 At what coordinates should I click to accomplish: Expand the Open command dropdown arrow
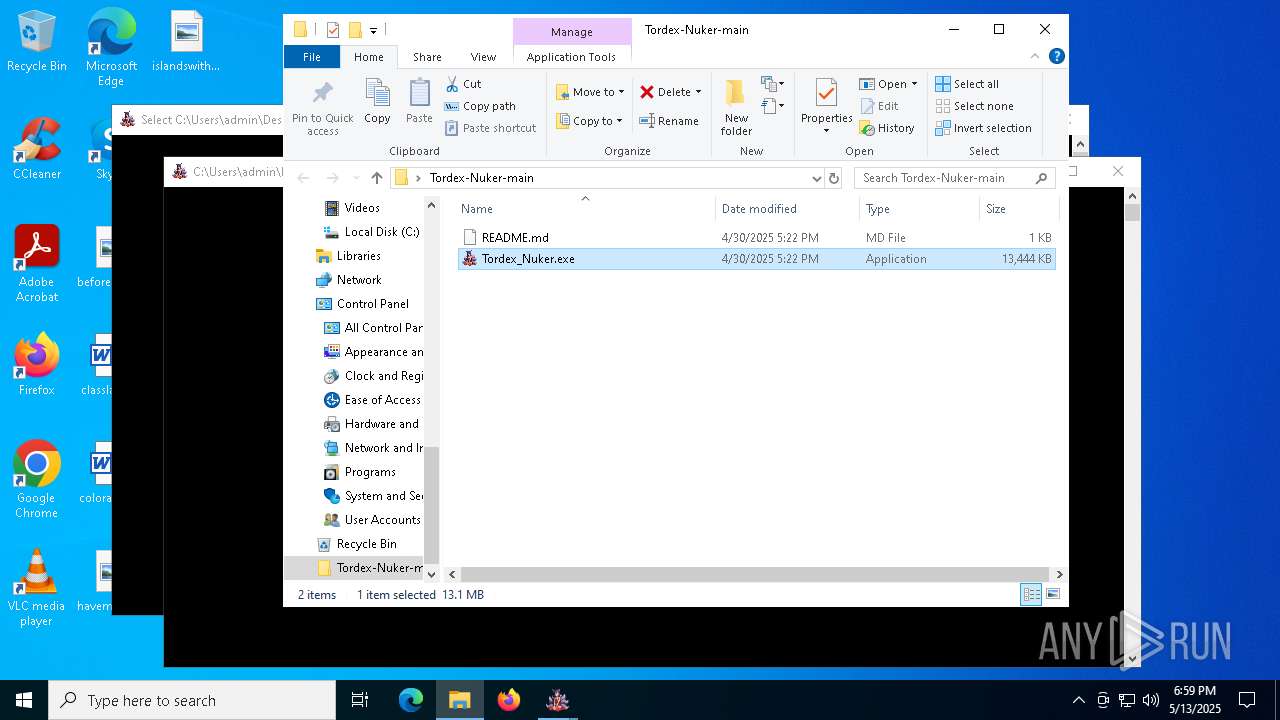point(914,84)
